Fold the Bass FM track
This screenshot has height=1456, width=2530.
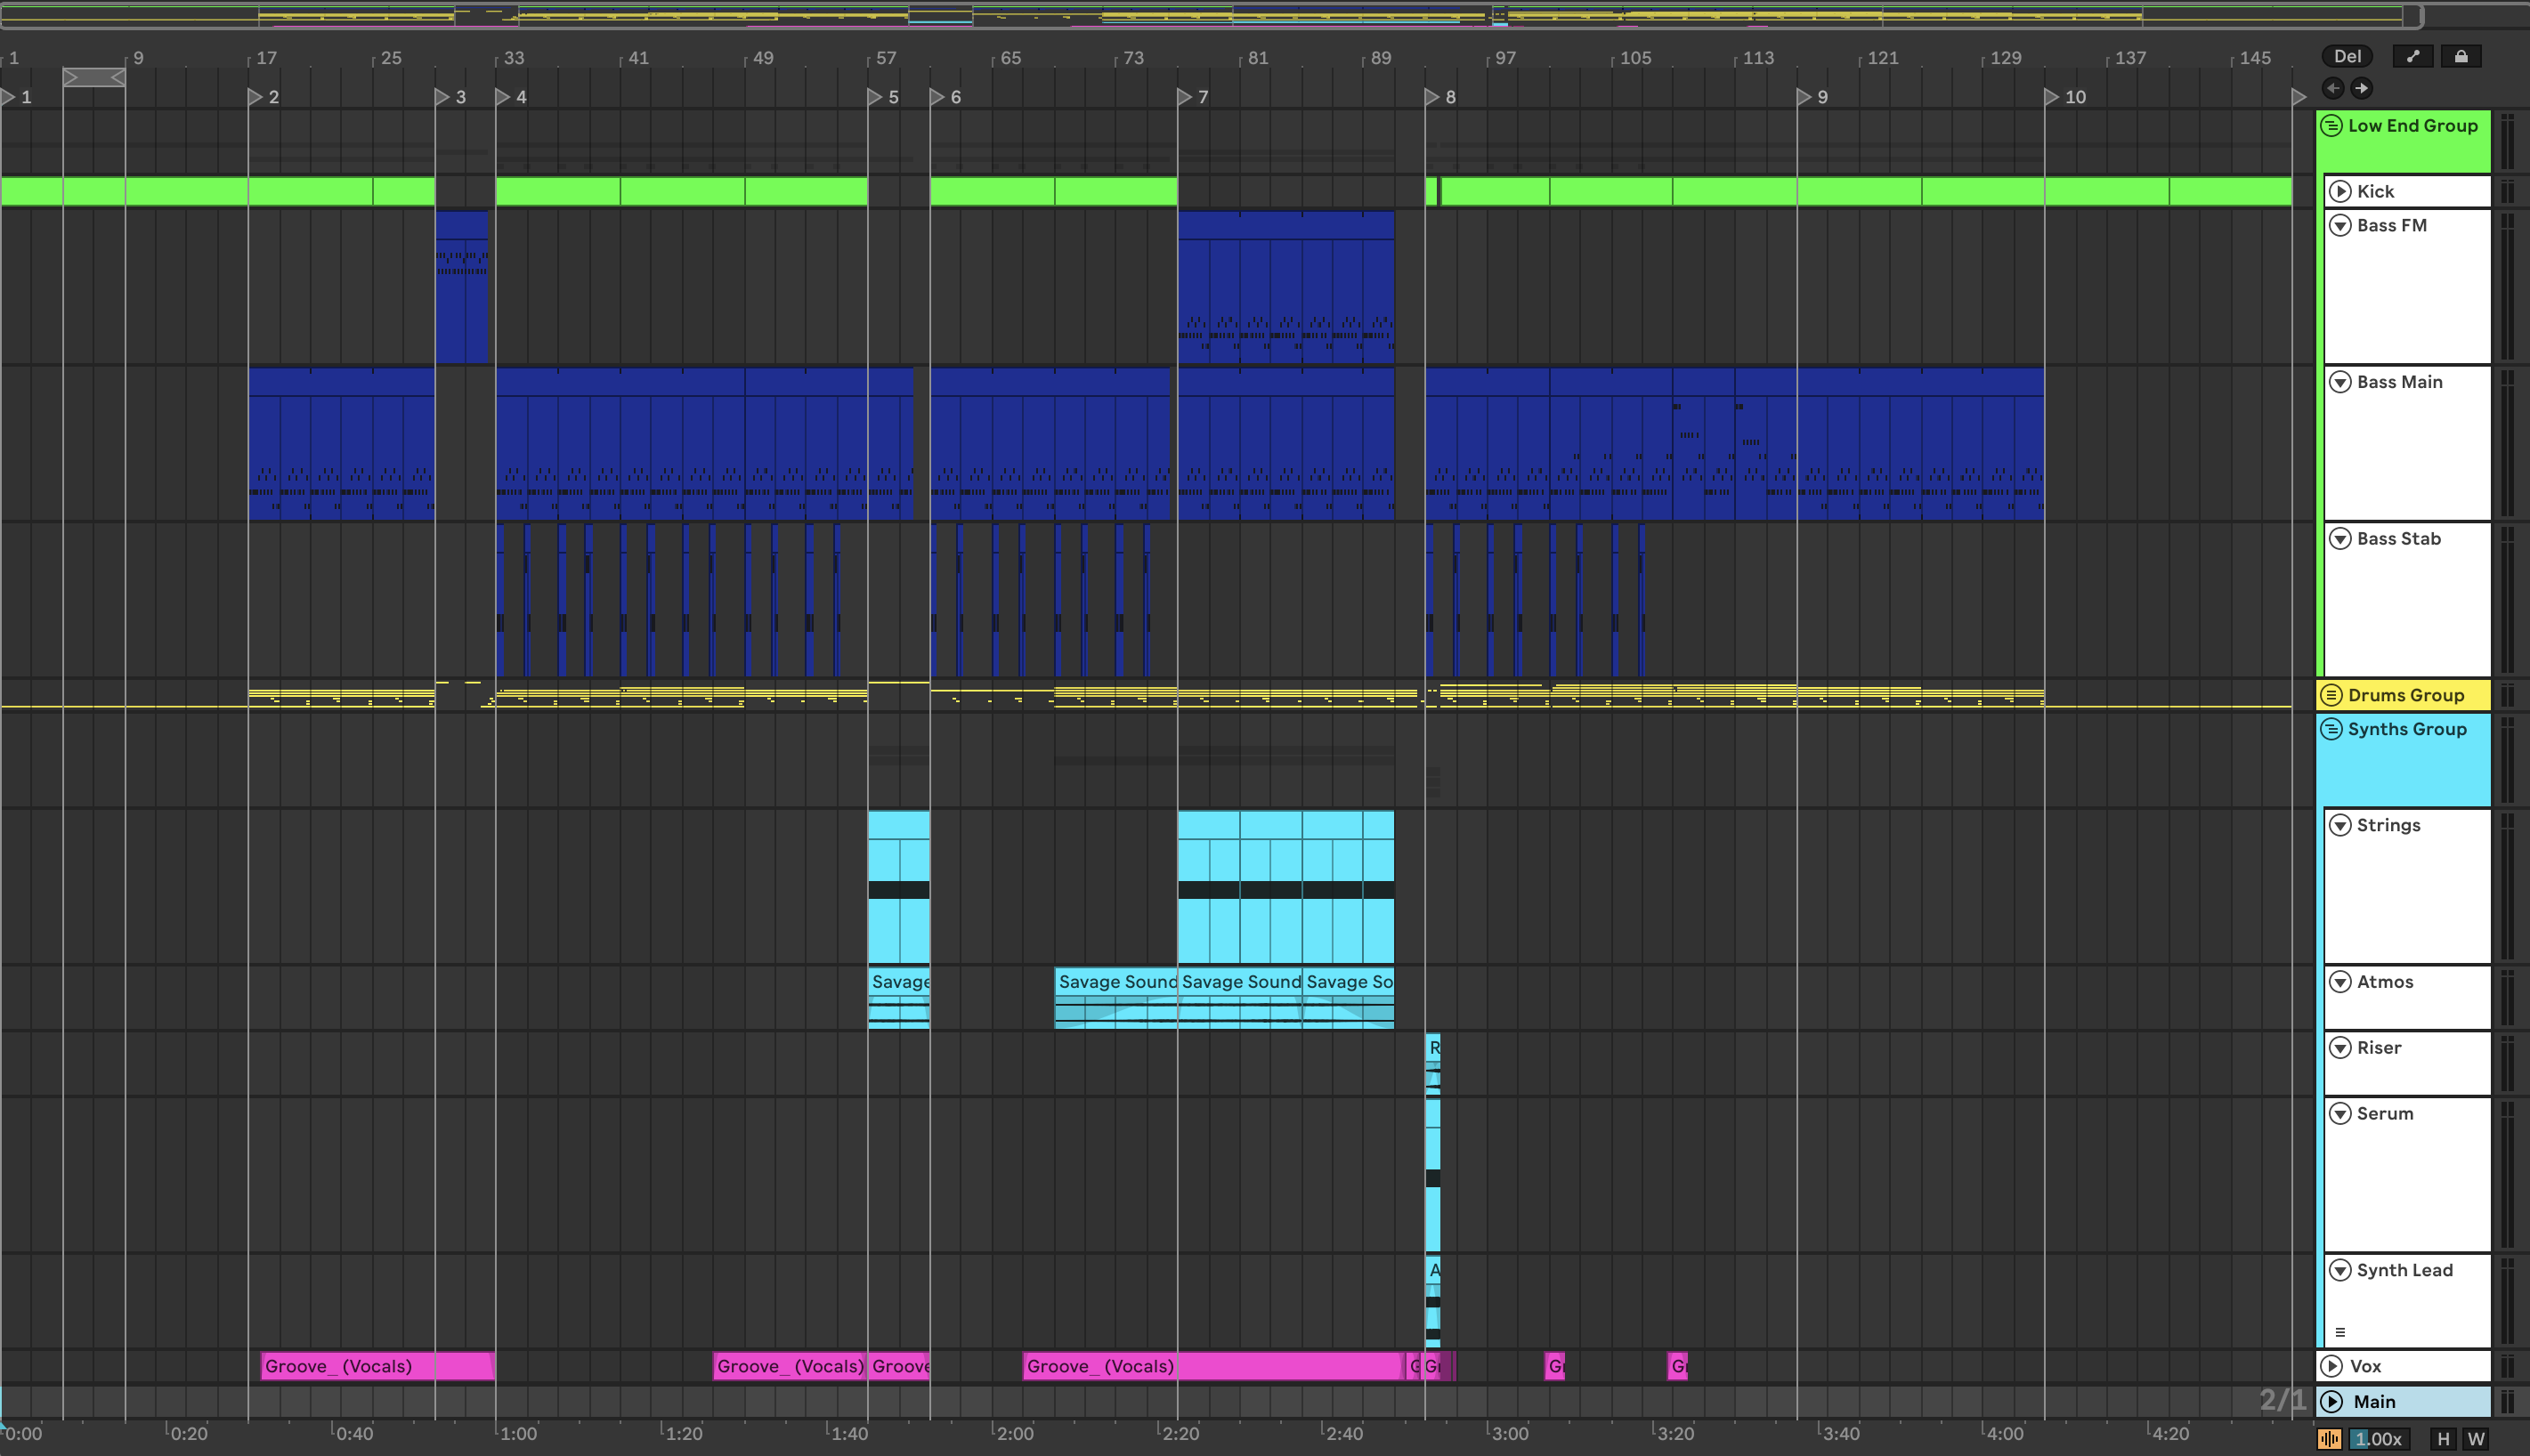tap(2340, 225)
